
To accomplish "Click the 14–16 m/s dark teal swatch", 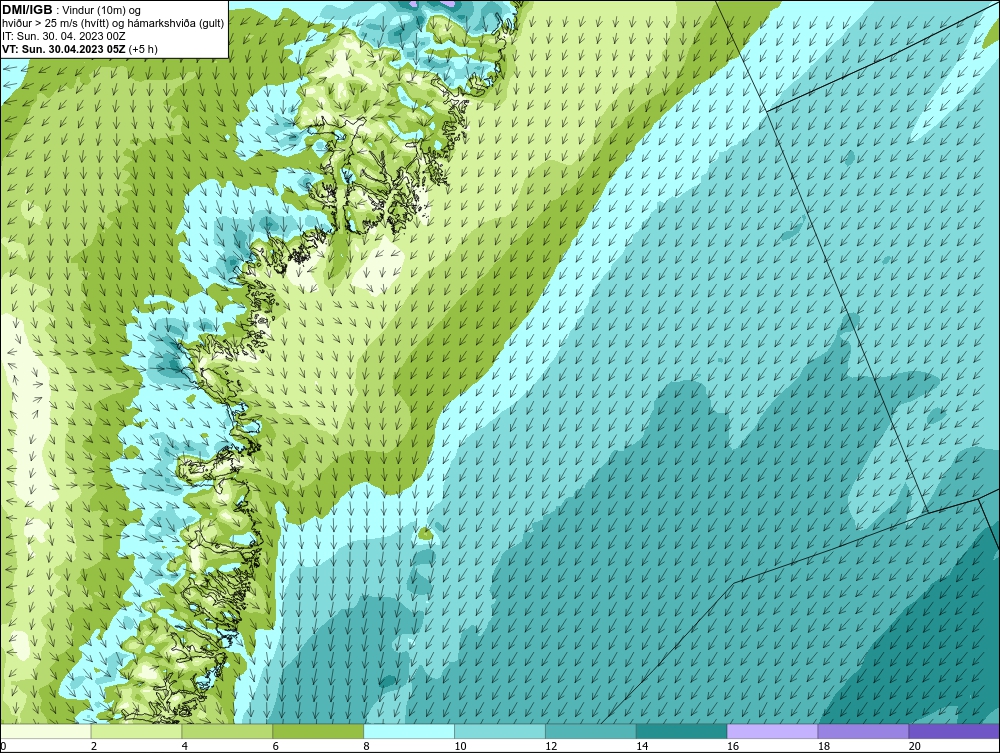I will point(682,731).
